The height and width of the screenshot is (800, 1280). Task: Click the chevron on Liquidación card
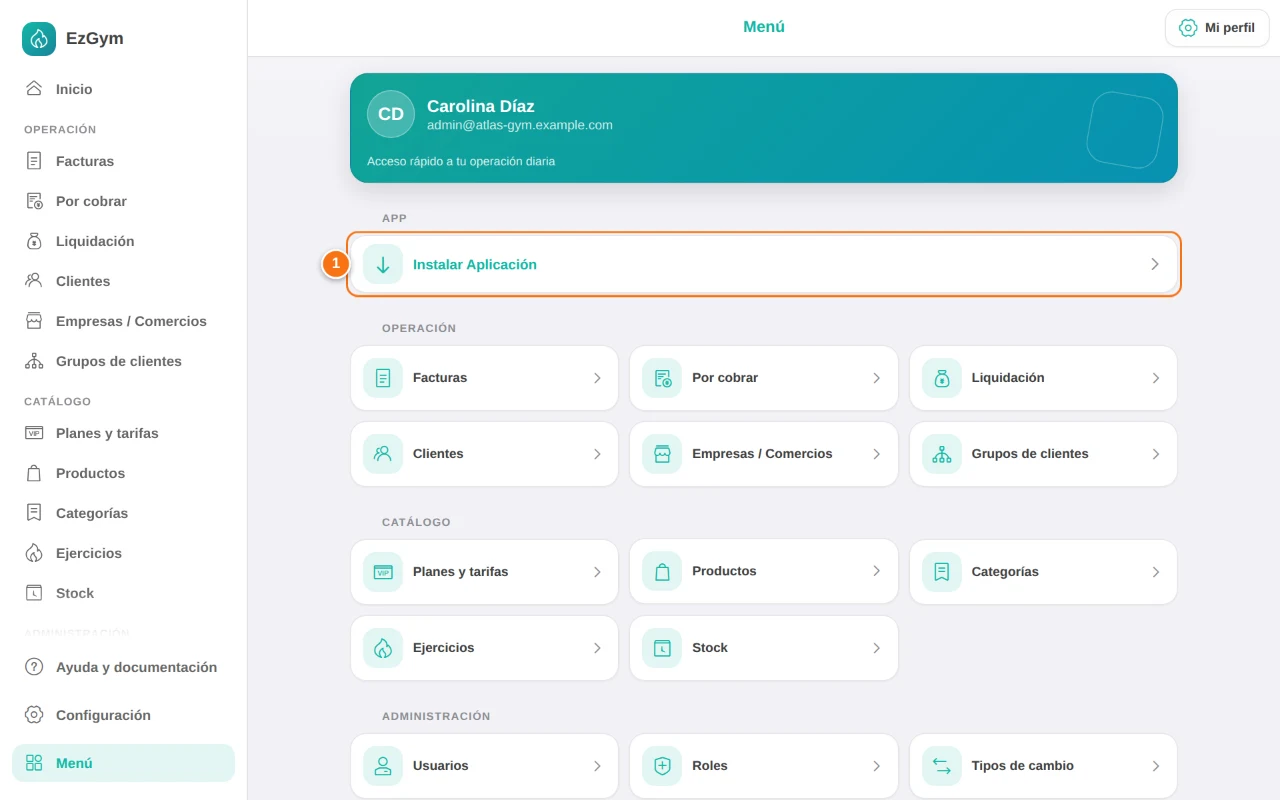1155,378
